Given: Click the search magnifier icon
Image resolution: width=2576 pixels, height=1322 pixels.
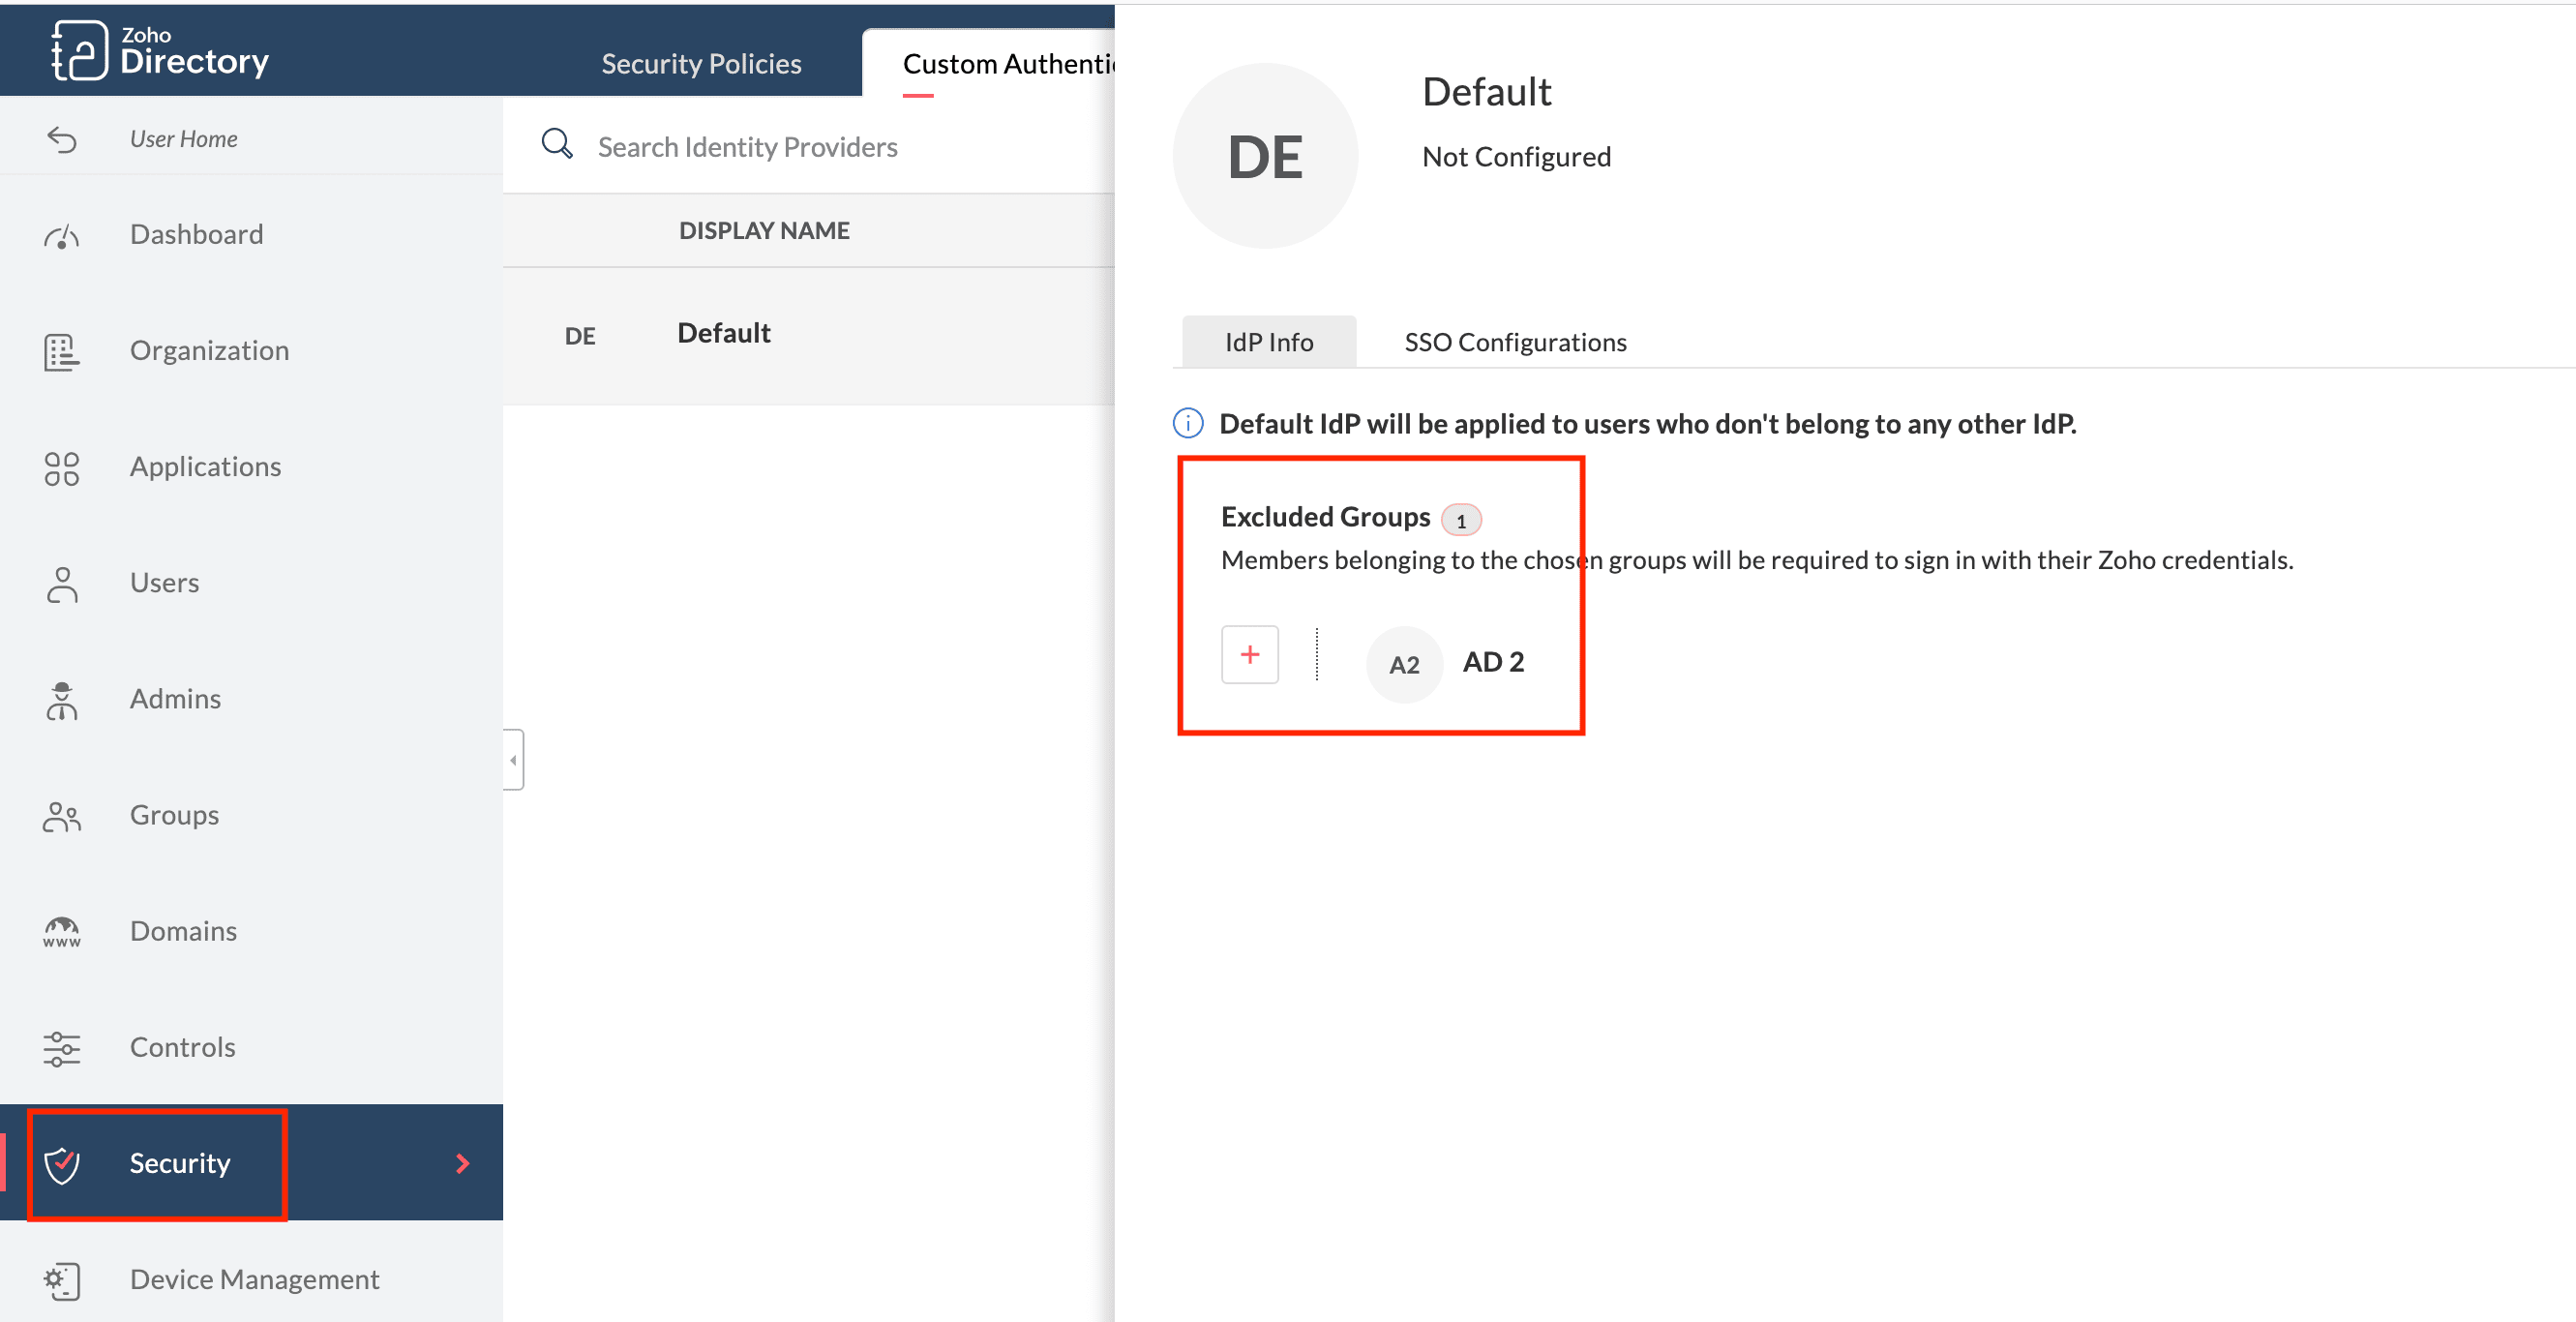Looking at the screenshot, I should click(557, 144).
